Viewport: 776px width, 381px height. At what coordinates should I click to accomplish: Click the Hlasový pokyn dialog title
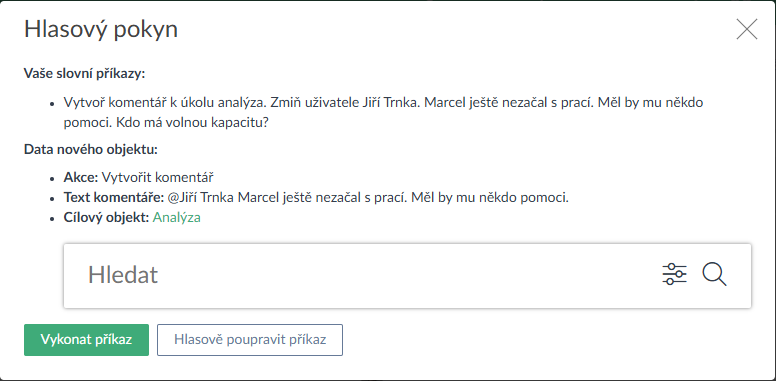101,30
